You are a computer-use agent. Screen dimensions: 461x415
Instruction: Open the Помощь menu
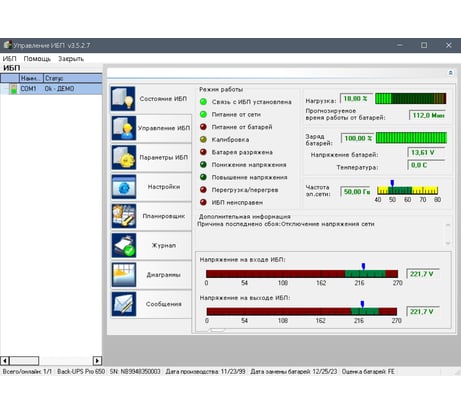(37, 59)
